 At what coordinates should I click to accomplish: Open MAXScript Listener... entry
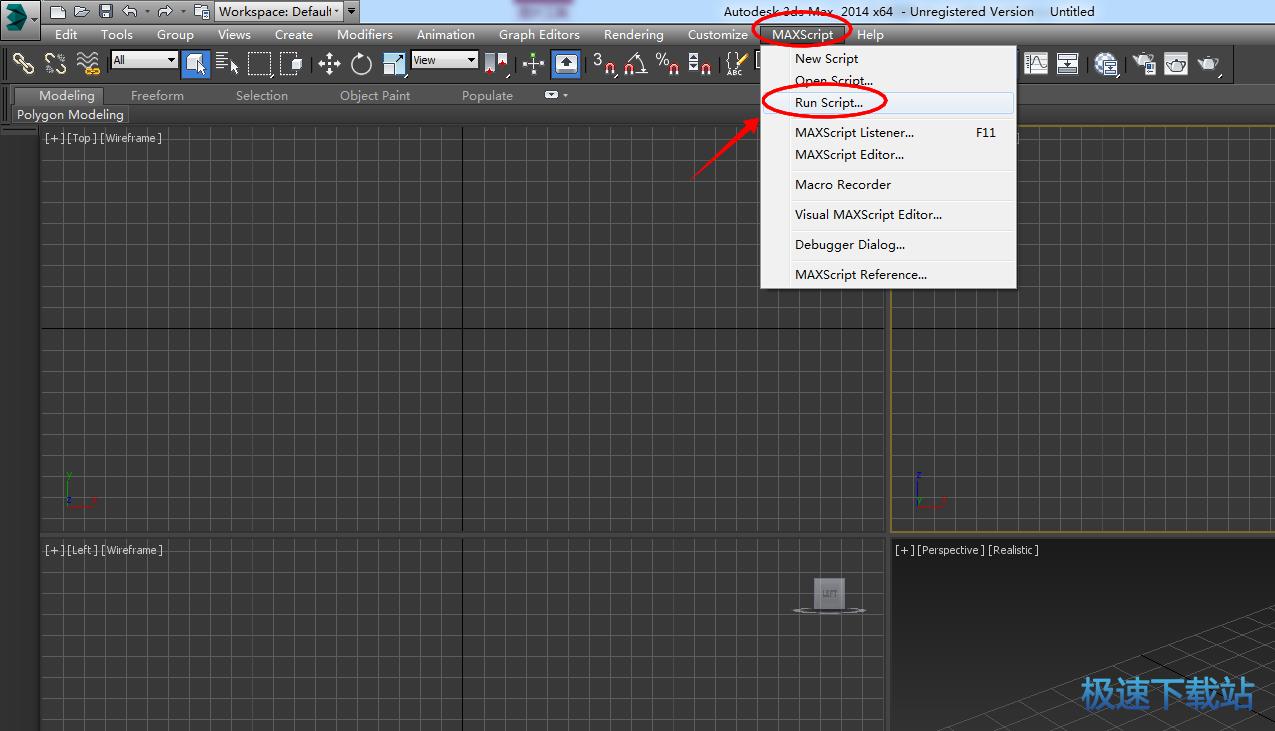(x=888, y=133)
